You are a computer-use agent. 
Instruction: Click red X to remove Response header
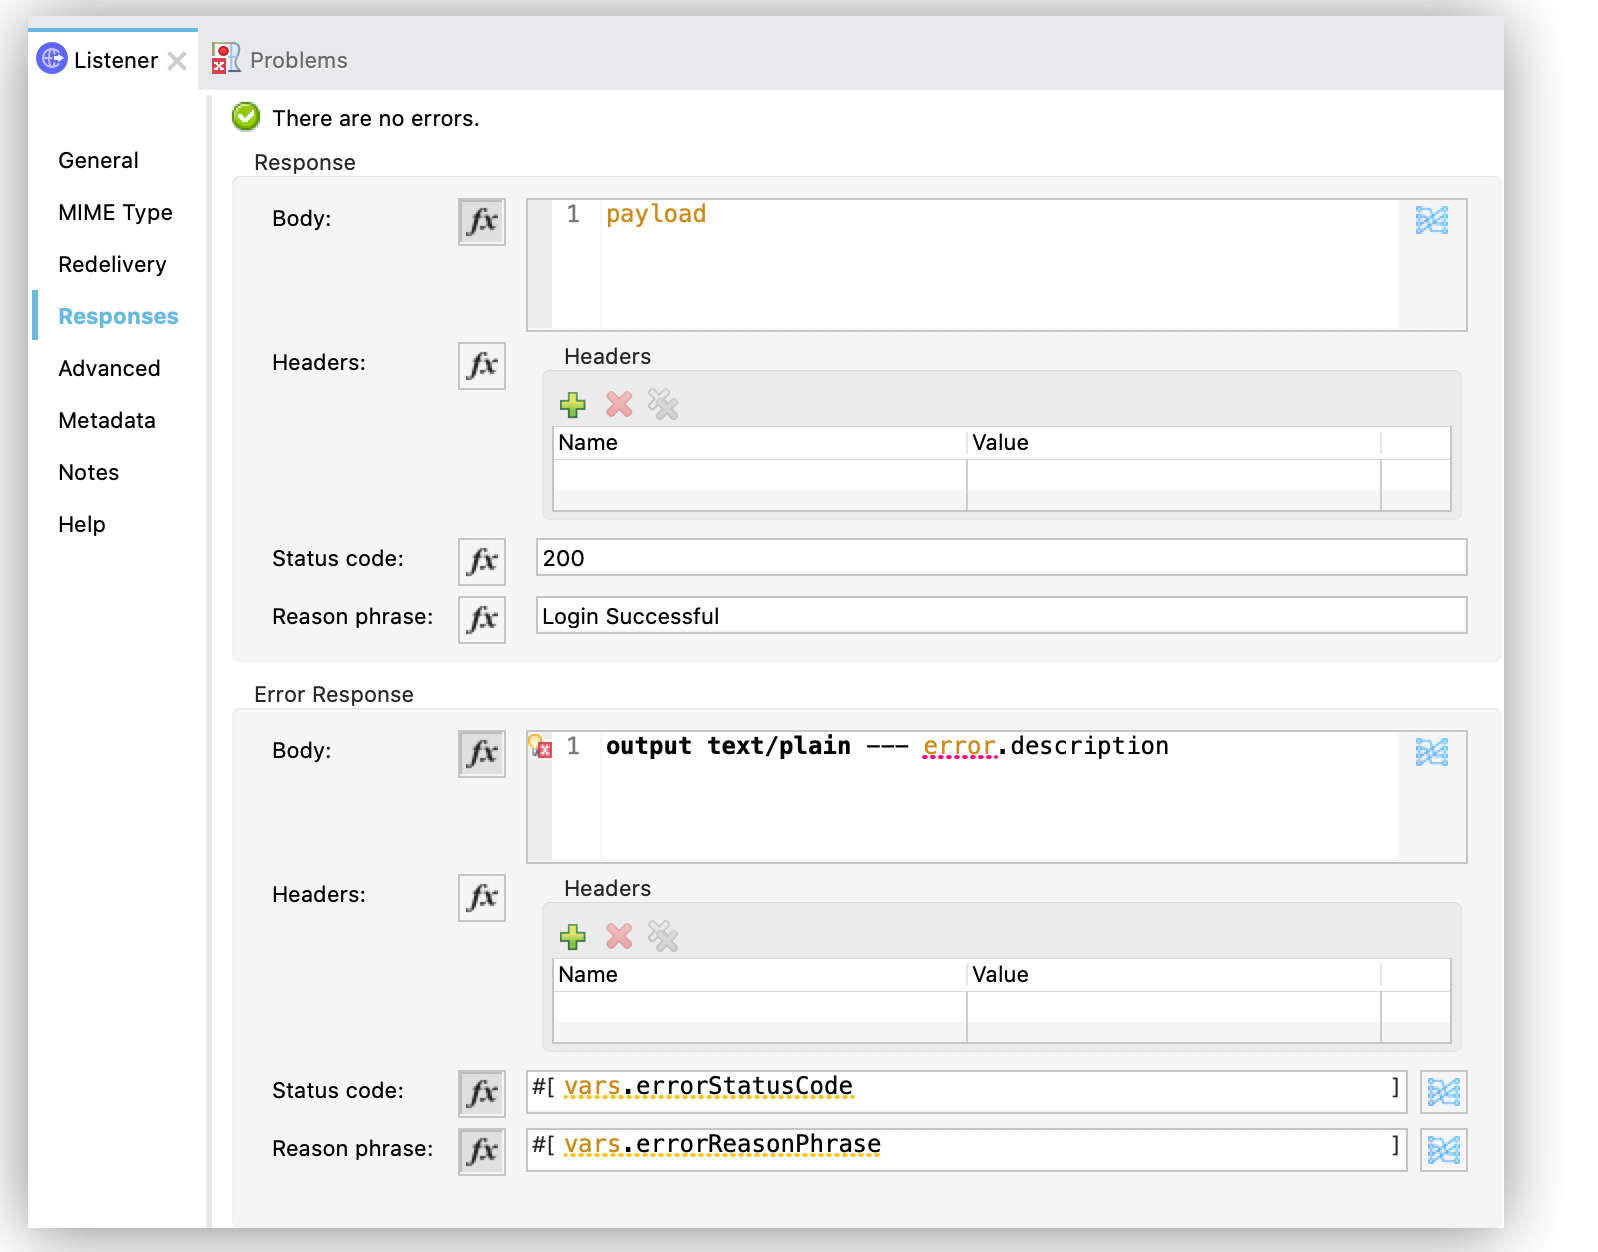619,405
